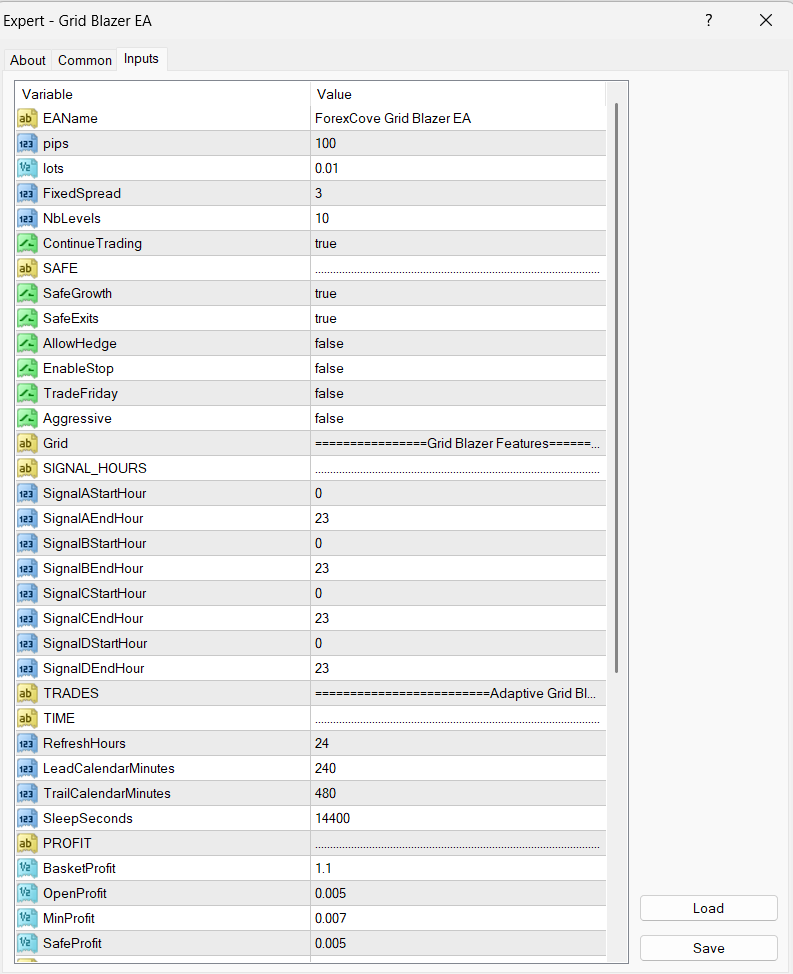Click the double-type icon next to SafeProfit
This screenshot has width=793, height=974.
[x=27, y=944]
